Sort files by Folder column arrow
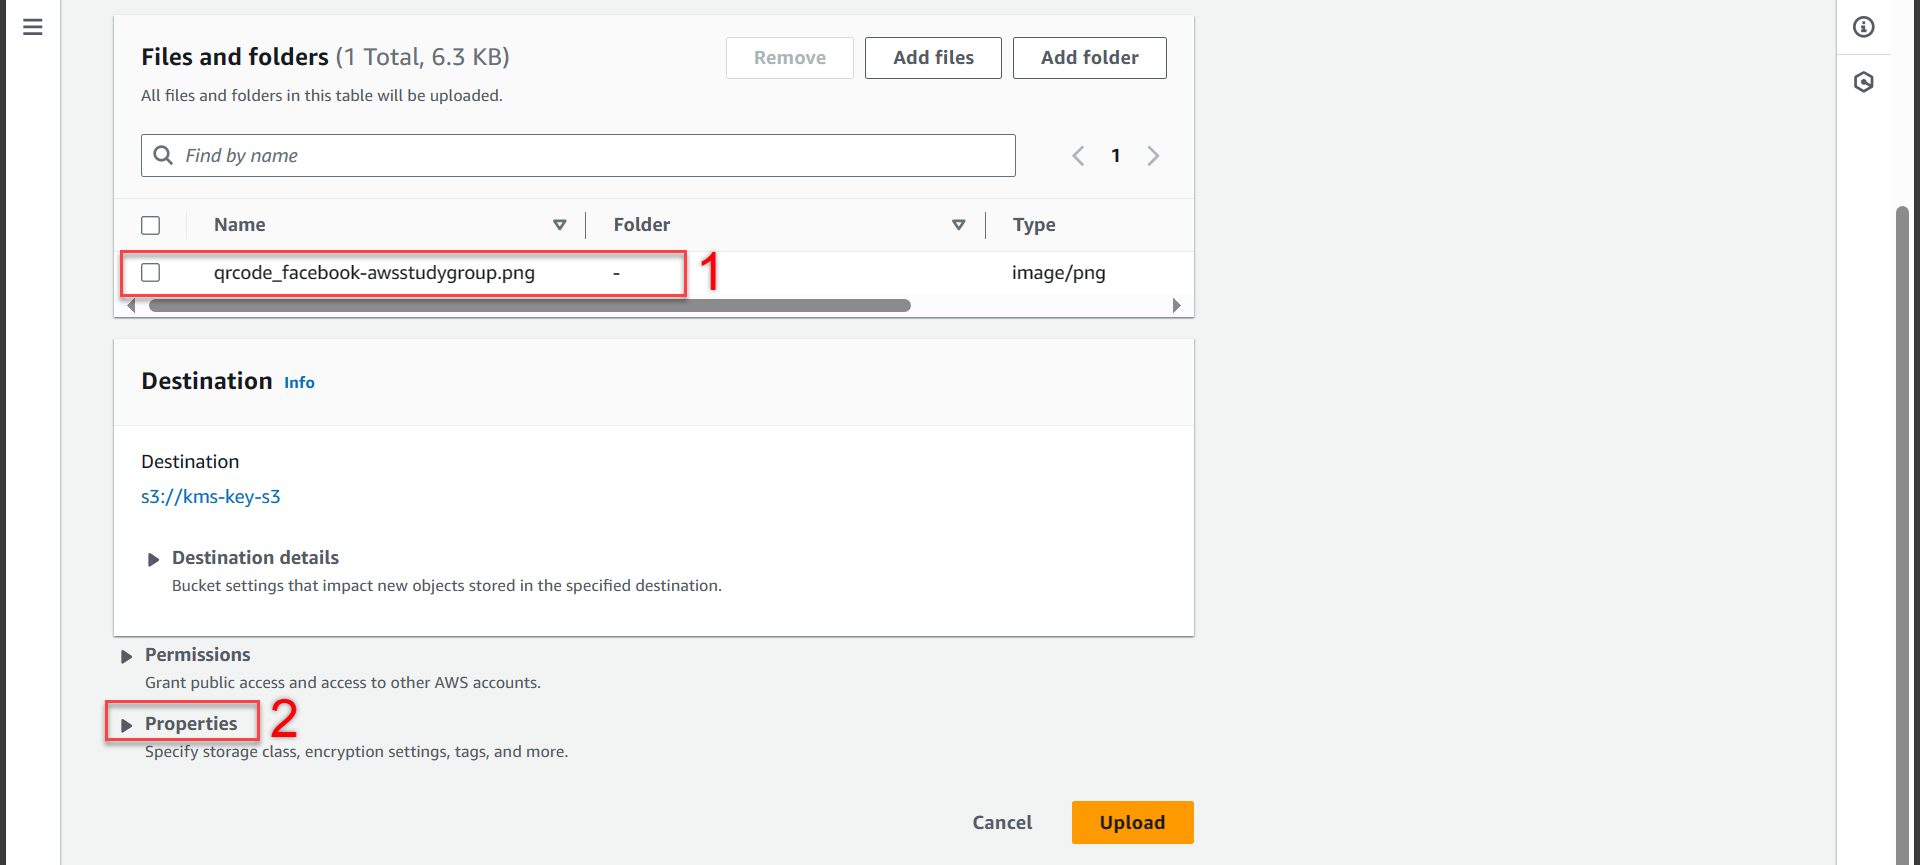 pos(958,225)
